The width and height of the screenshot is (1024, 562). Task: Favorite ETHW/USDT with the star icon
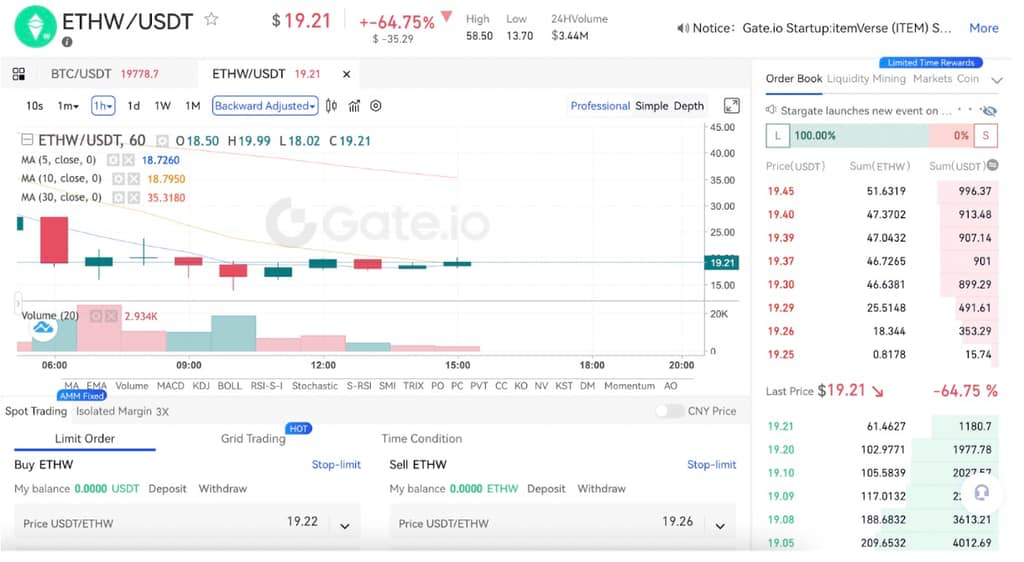(x=211, y=19)
